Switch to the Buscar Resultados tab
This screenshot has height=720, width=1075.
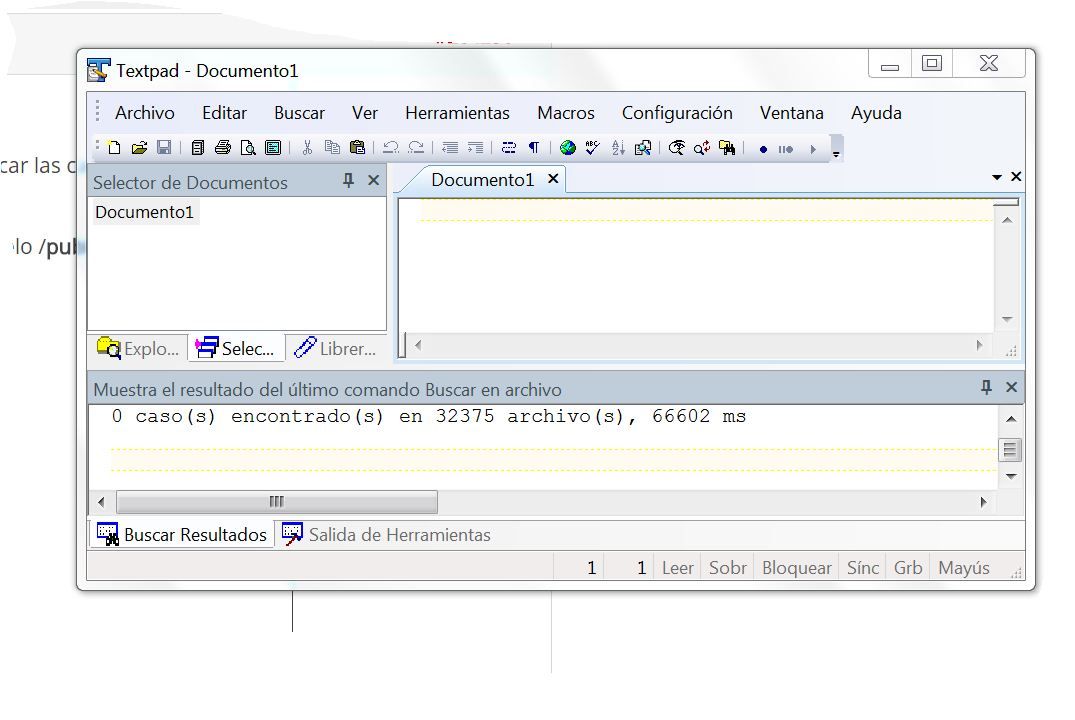[182, 535]
